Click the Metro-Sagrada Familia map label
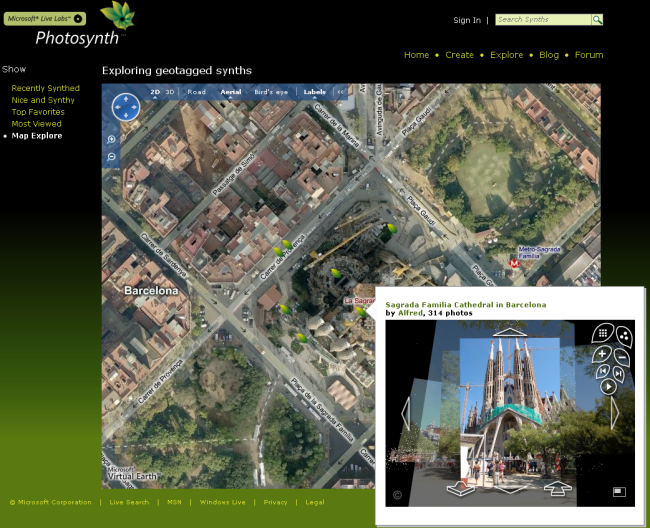This screenshot has height=528, width=650. 539,252
